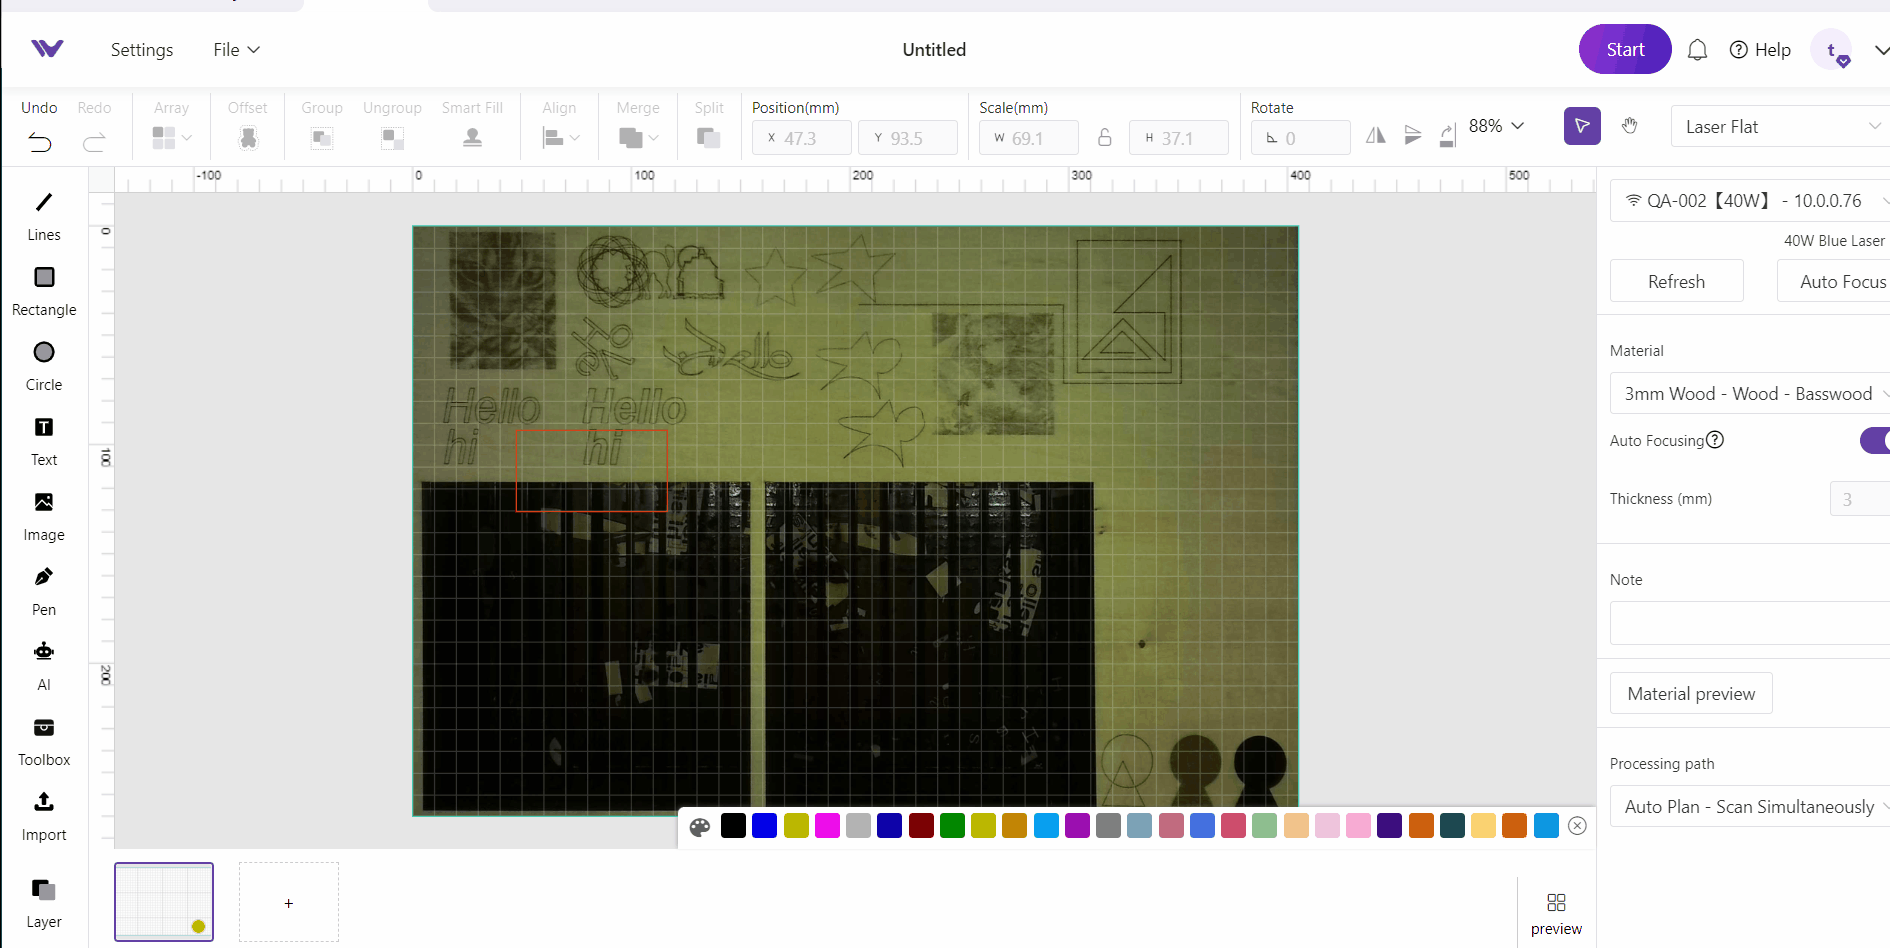Open notifications bell

tap(1697, 50)
